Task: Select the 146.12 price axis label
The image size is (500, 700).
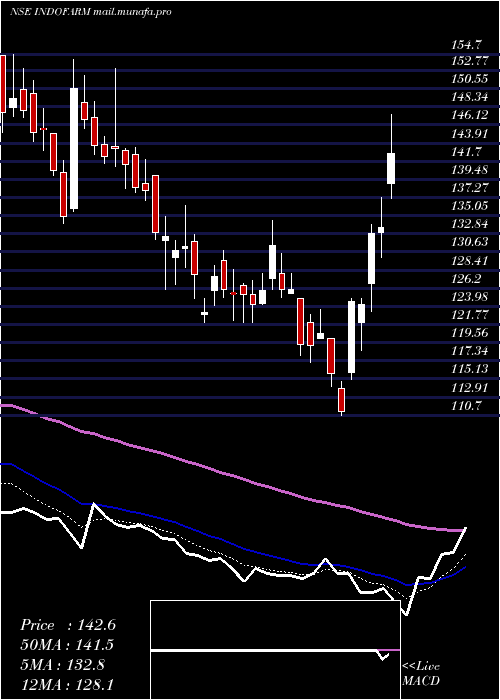Action: [470, 115]
